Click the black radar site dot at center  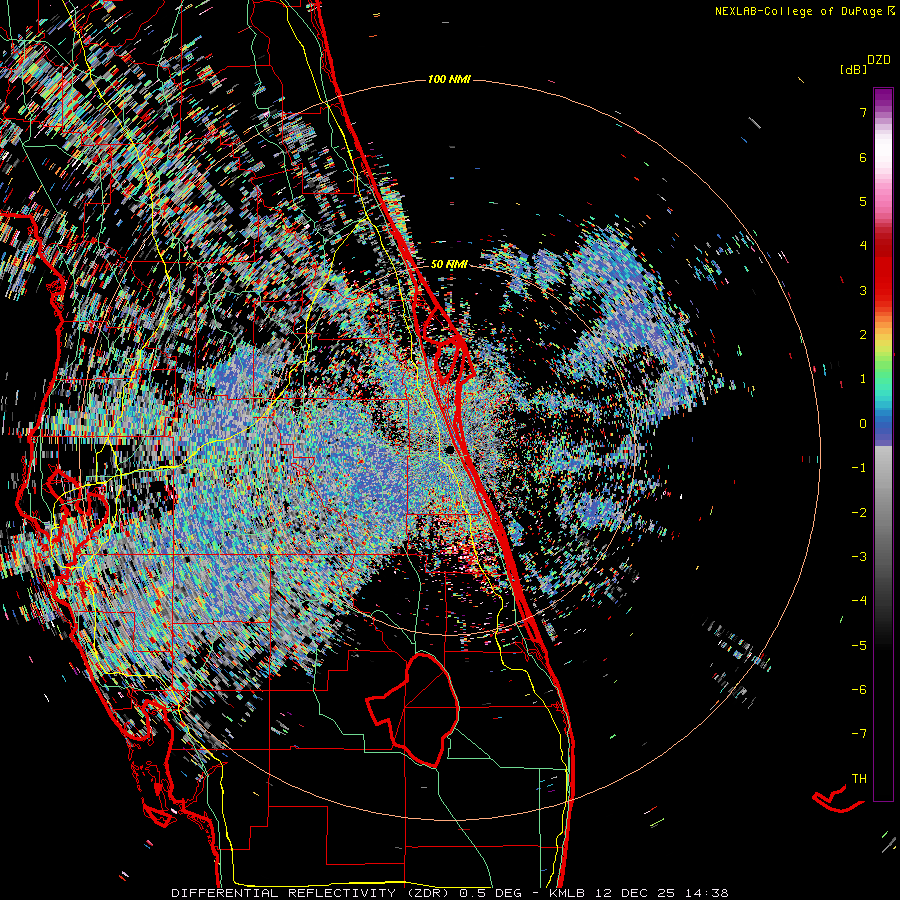click(x=450, y=450)
